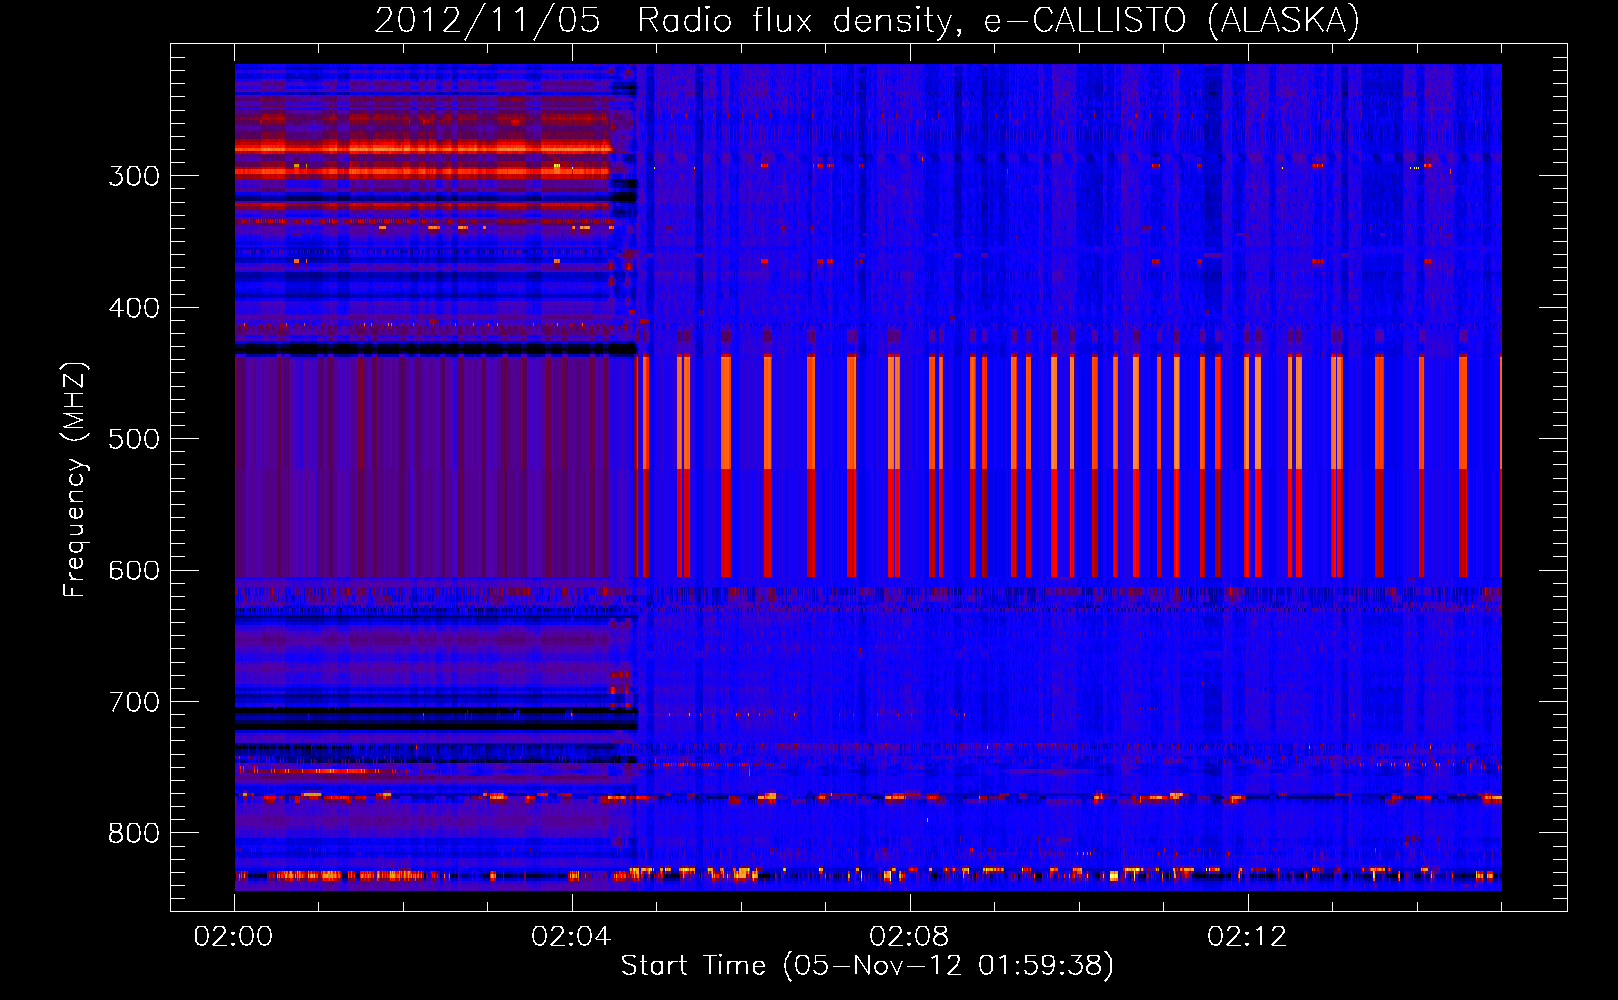Click the 02:12 time tick label
The width and height of the screenshot is (1618, 1000).
tap(1247, 937)
